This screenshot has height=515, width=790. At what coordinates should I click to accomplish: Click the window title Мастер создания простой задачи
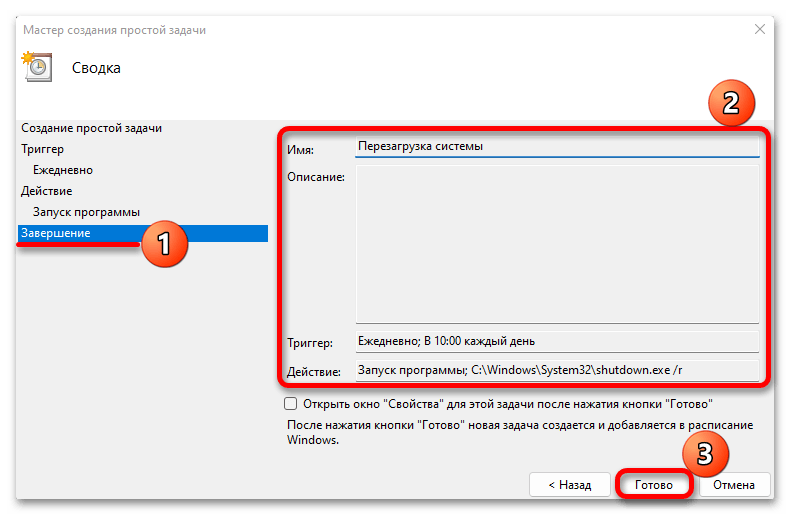114,30
